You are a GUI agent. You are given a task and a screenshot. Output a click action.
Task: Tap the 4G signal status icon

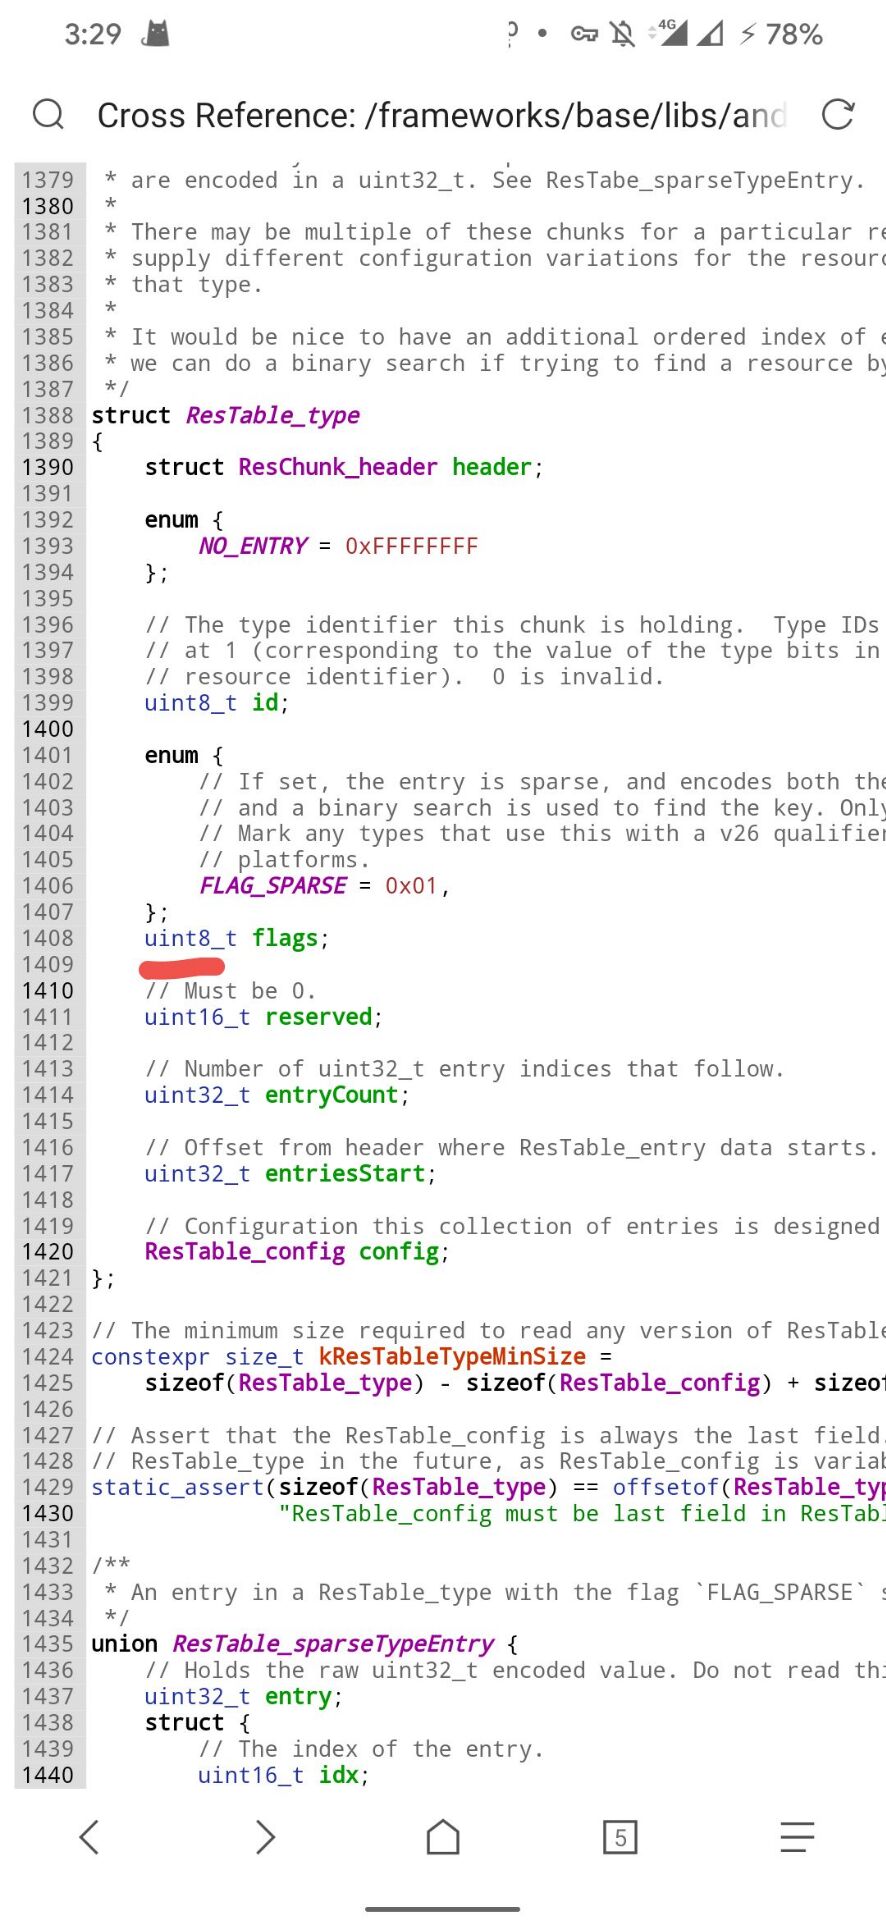coord(668,33)
